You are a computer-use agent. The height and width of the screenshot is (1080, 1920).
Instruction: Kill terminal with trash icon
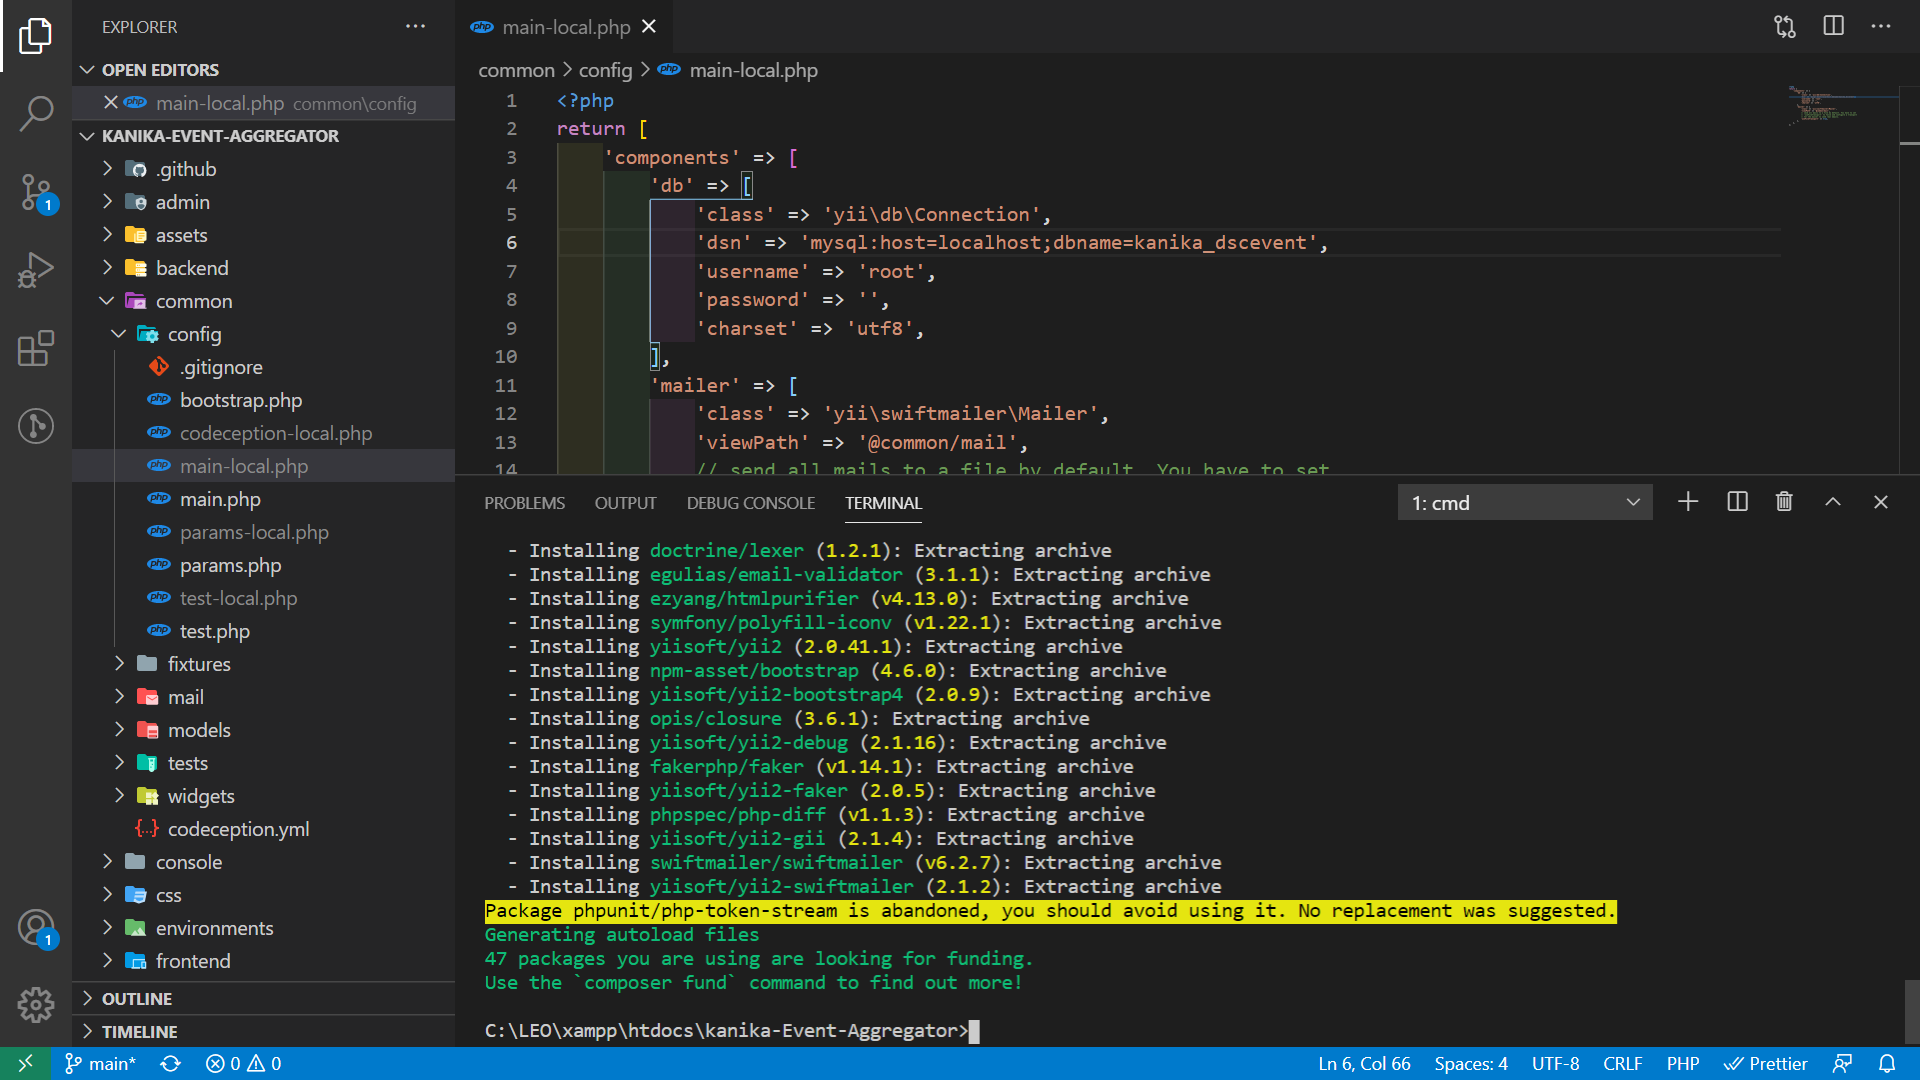pos(1784,502)
